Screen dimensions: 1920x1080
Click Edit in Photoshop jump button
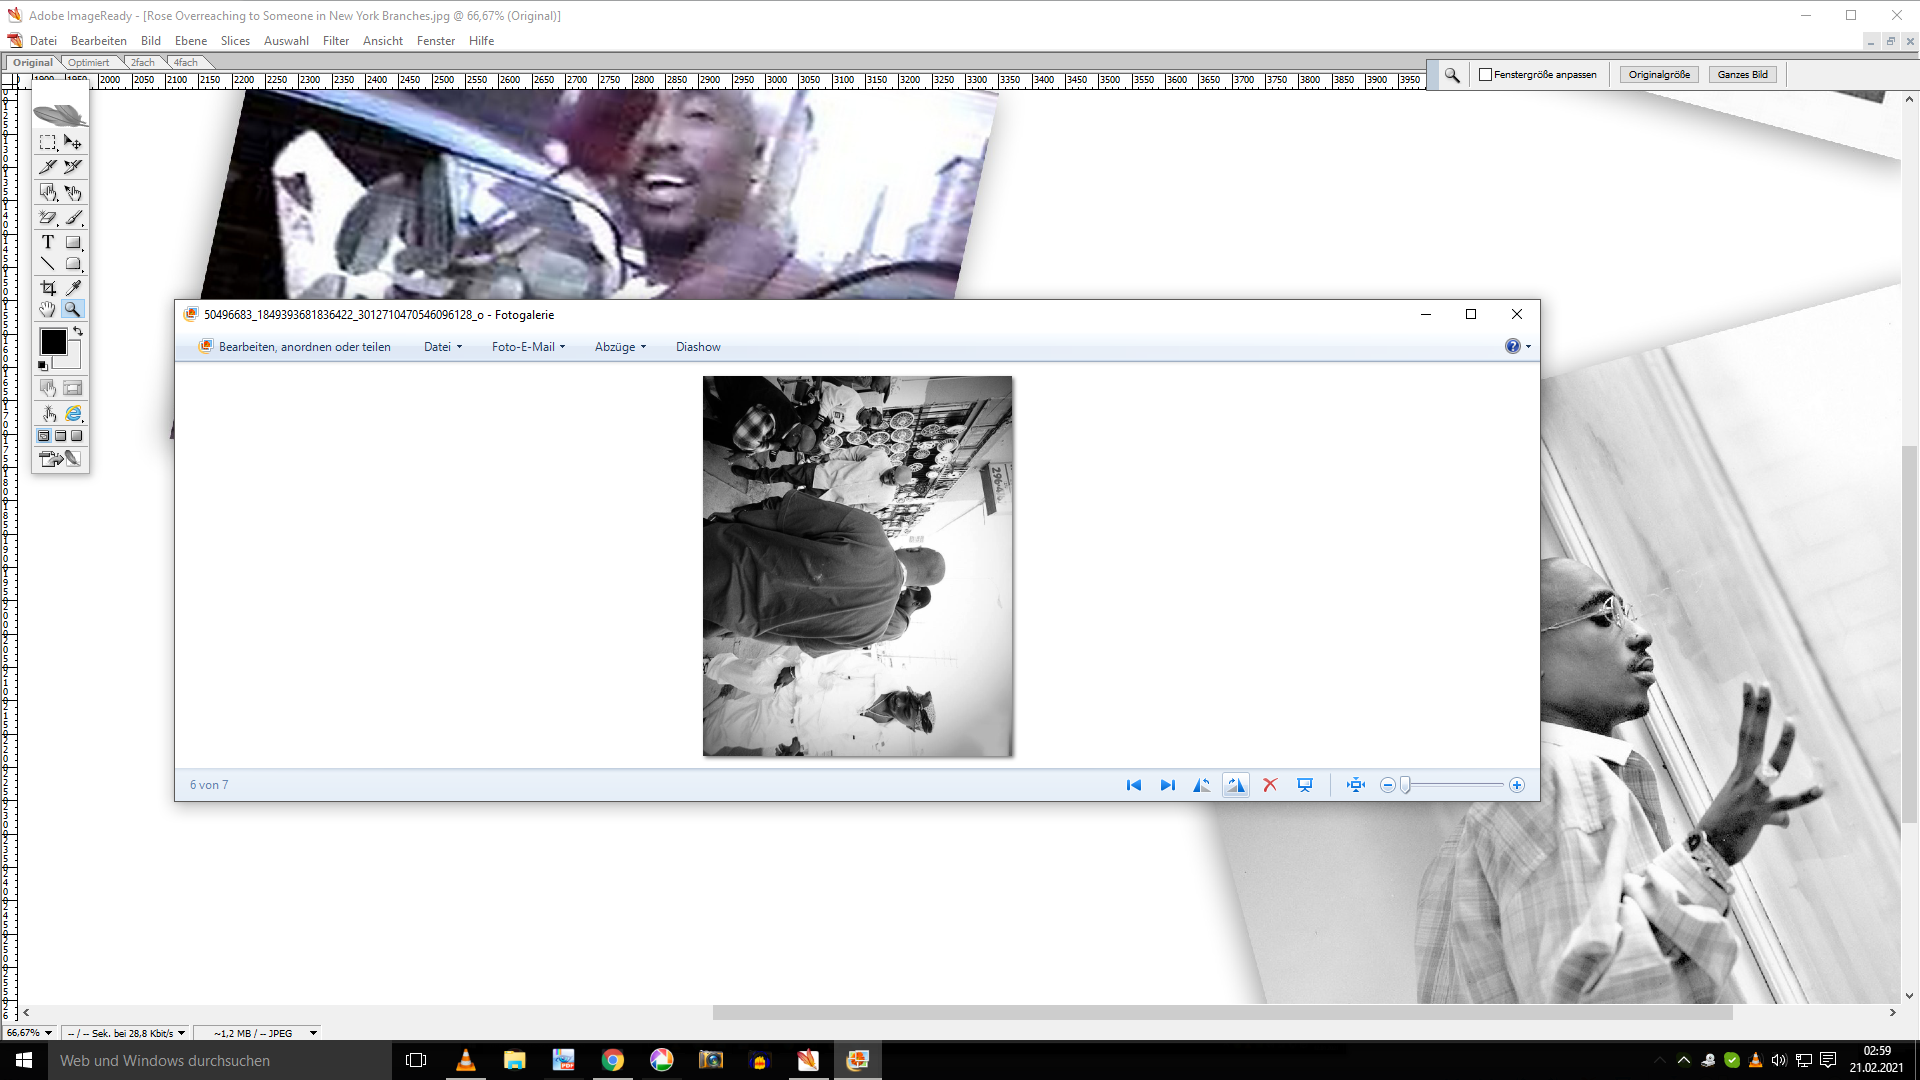tap(60, 459)
